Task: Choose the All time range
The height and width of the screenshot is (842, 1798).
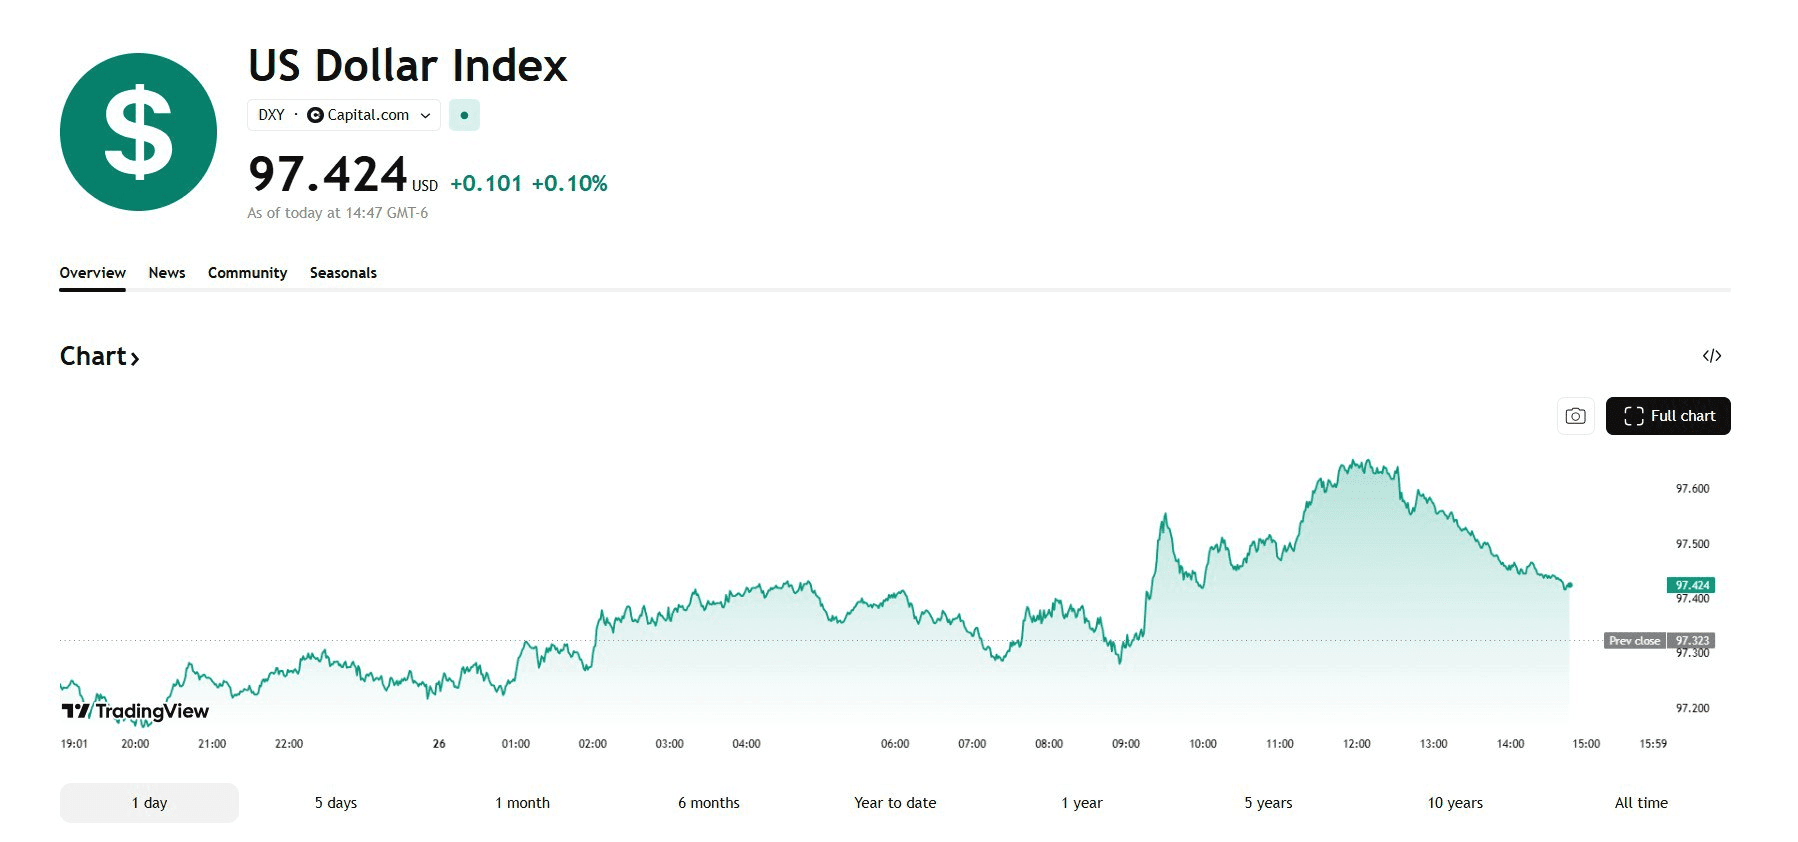Action: click(1641, 803)
